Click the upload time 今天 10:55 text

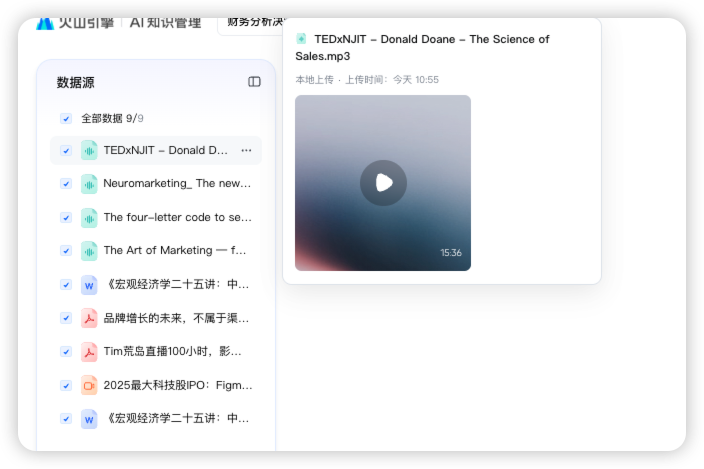click(x=416, y=80)
